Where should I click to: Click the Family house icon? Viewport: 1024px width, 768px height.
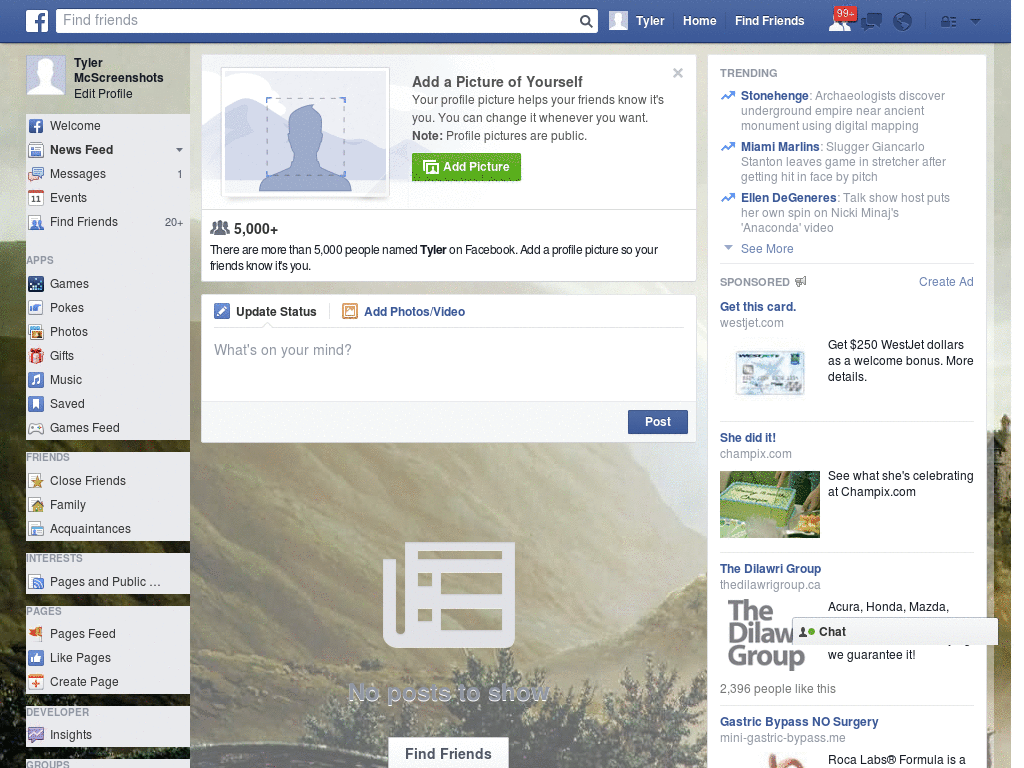point(36,505)
